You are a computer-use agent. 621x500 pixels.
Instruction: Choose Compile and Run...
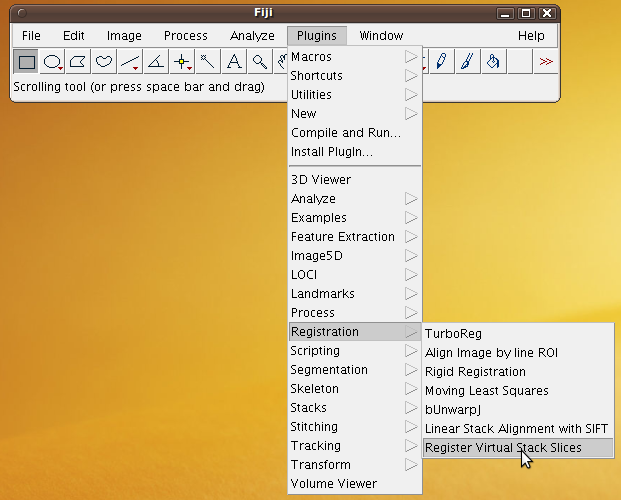(x=354, y=133)
